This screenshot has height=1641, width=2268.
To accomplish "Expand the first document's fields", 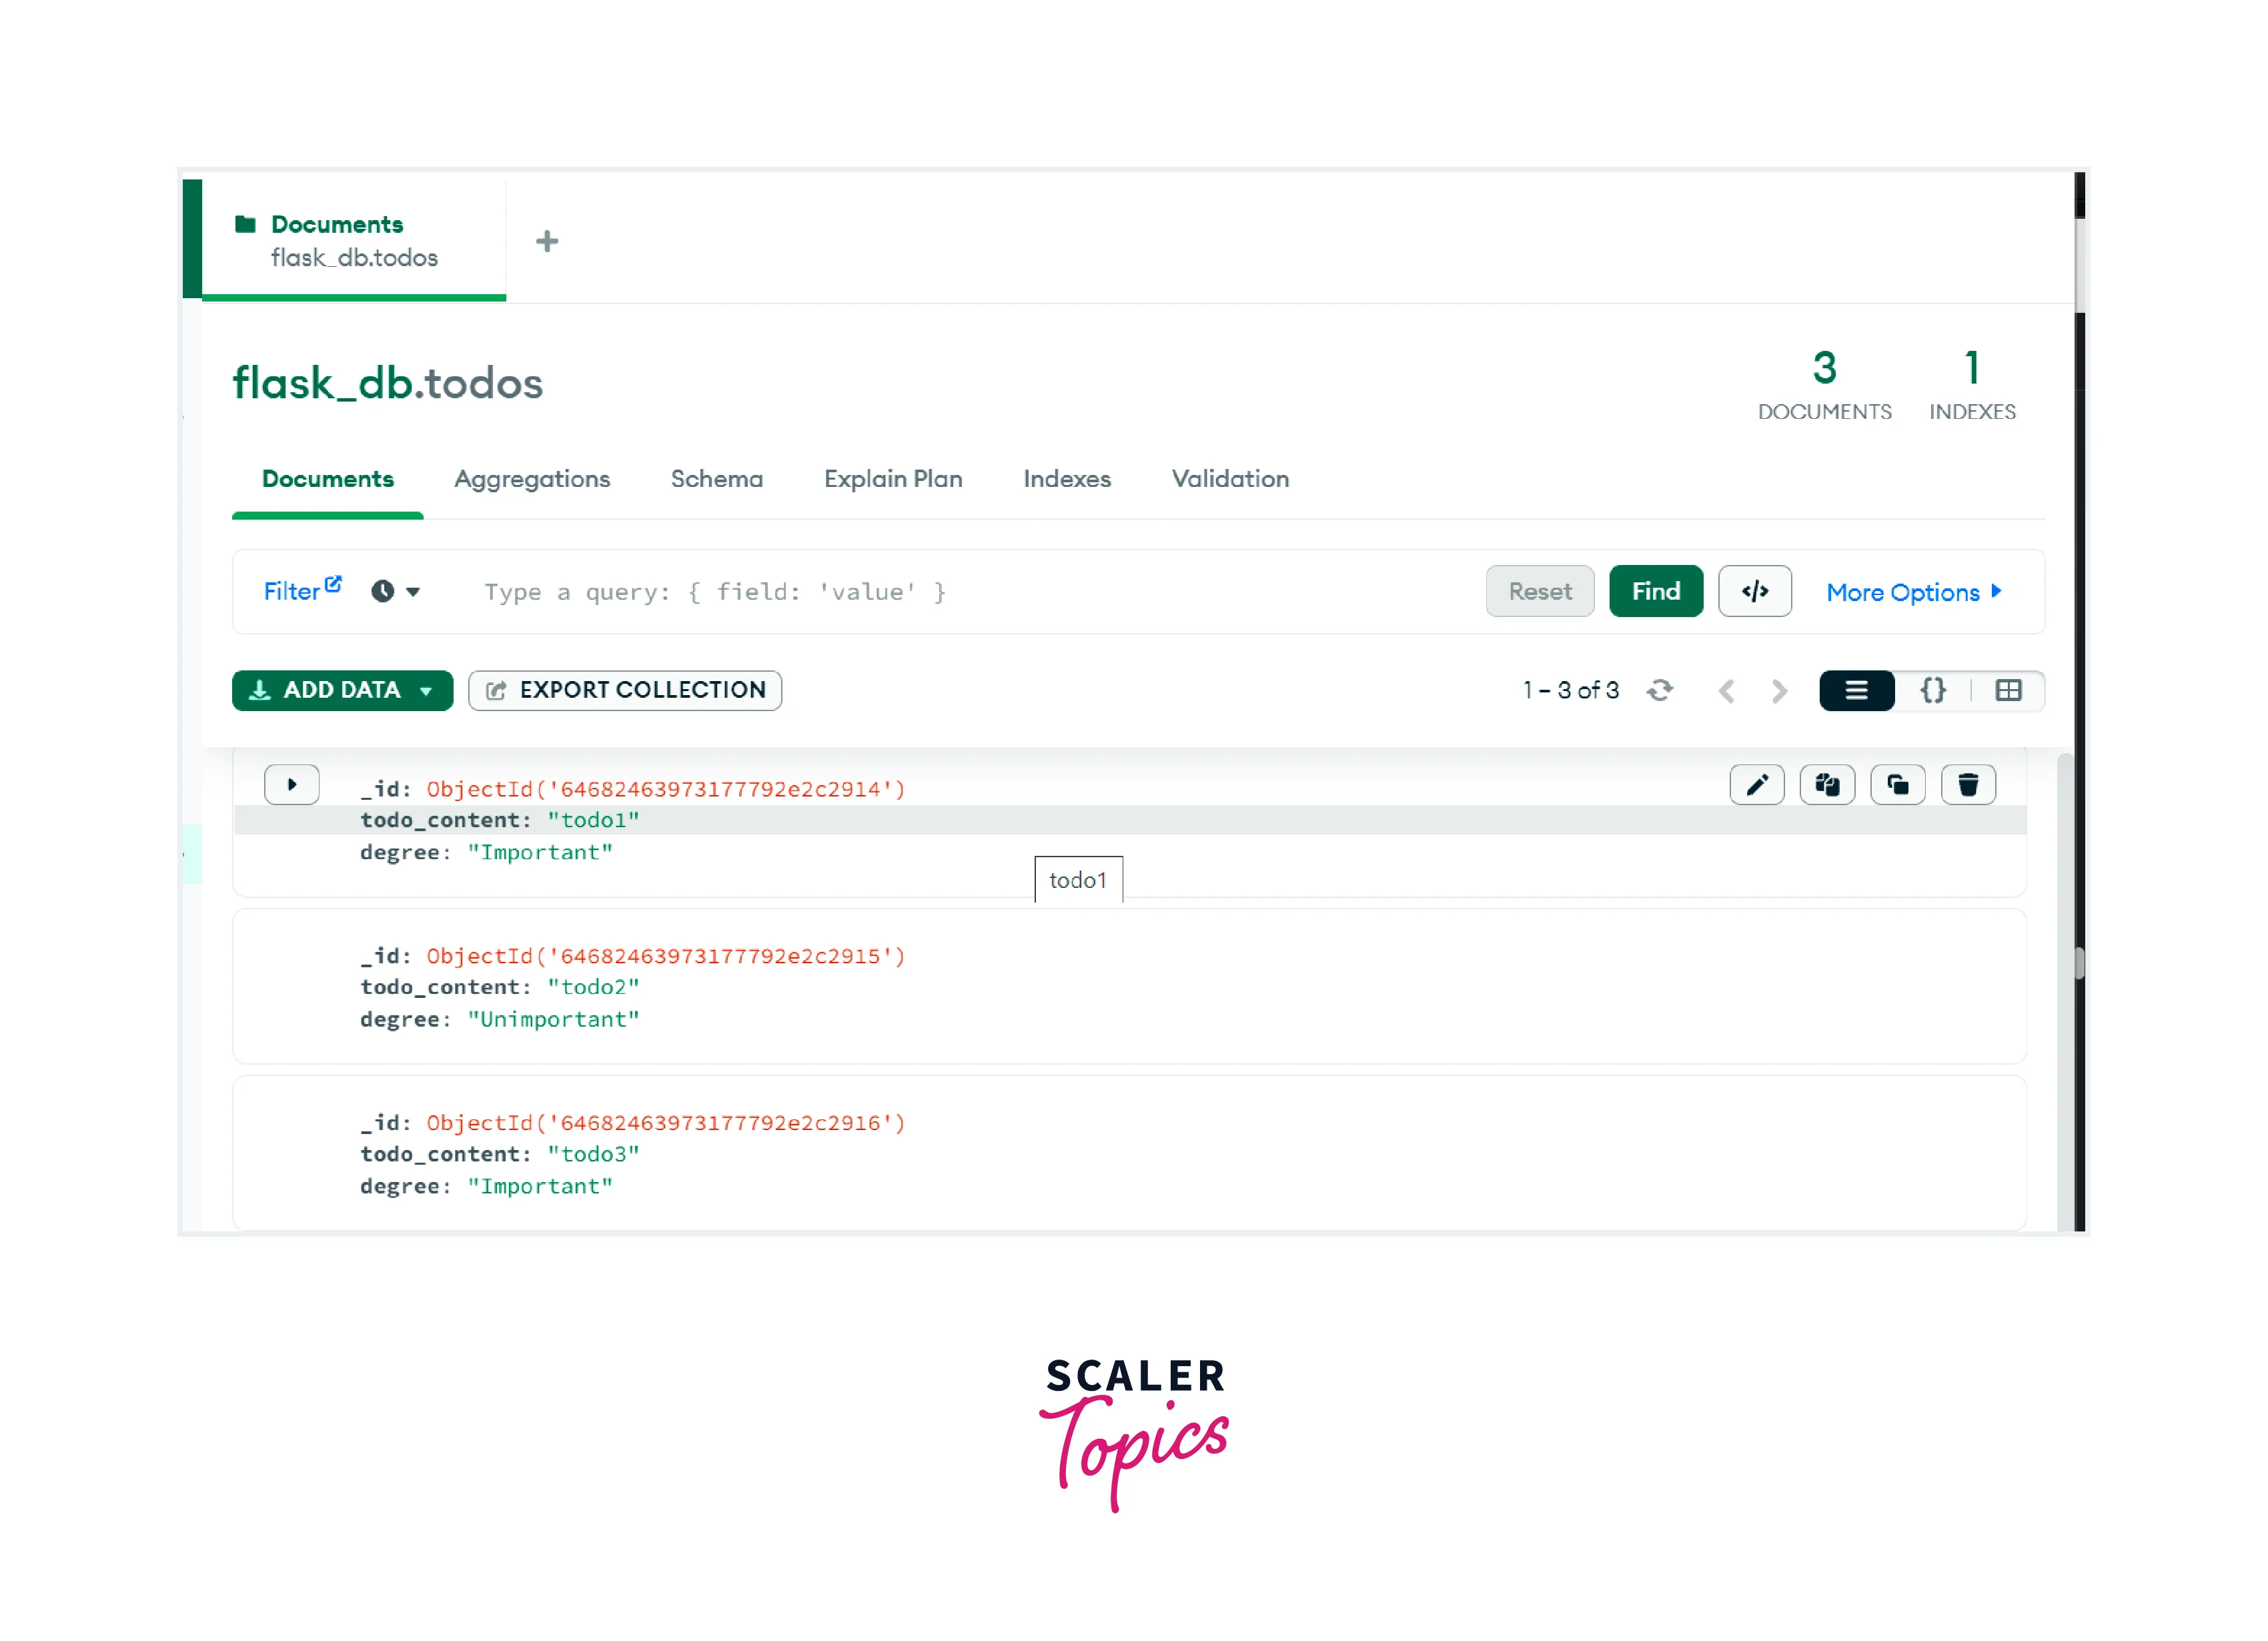I will click(292, 785).
